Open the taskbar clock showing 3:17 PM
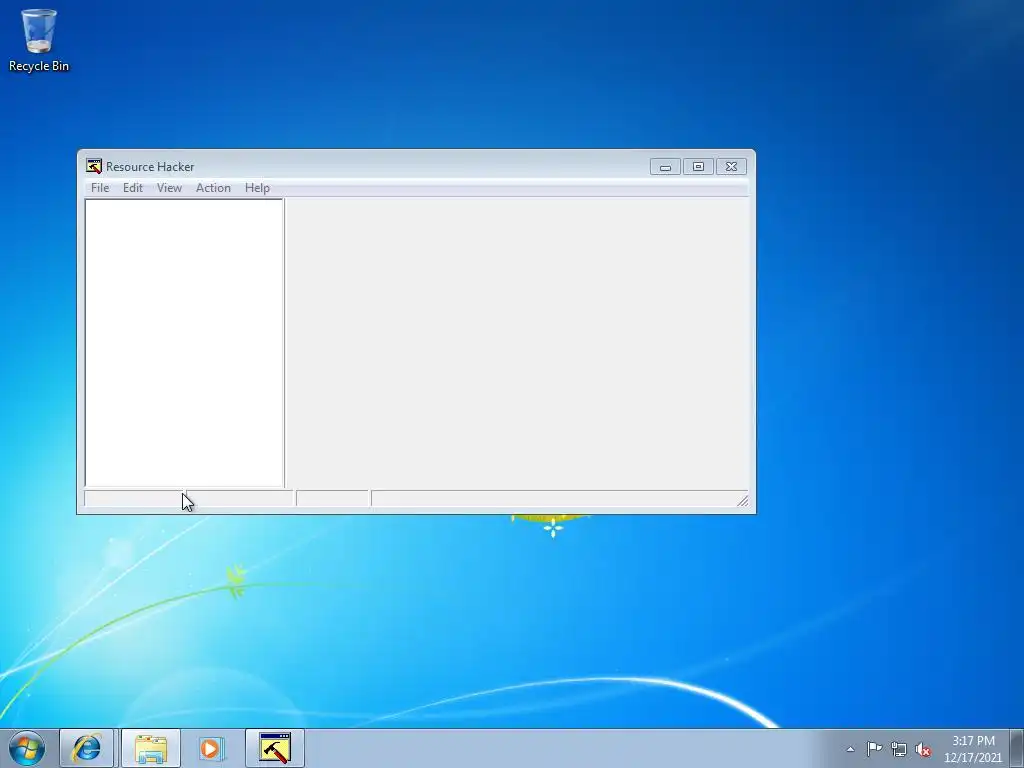Image resolution: width=1024 pixels, height=768 pixels. coord(973,749)
